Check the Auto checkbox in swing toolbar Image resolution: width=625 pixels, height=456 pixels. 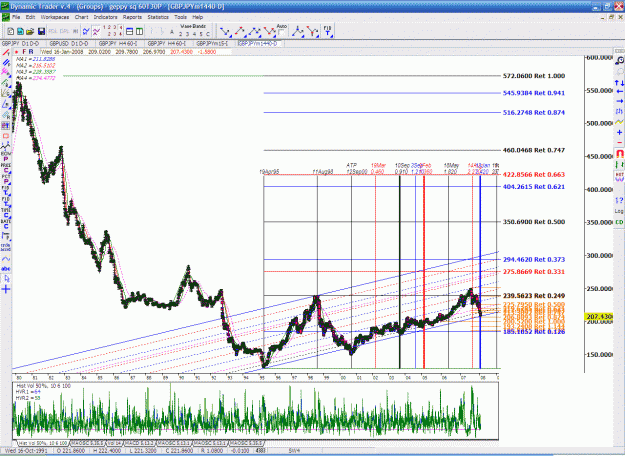(282, 33)
